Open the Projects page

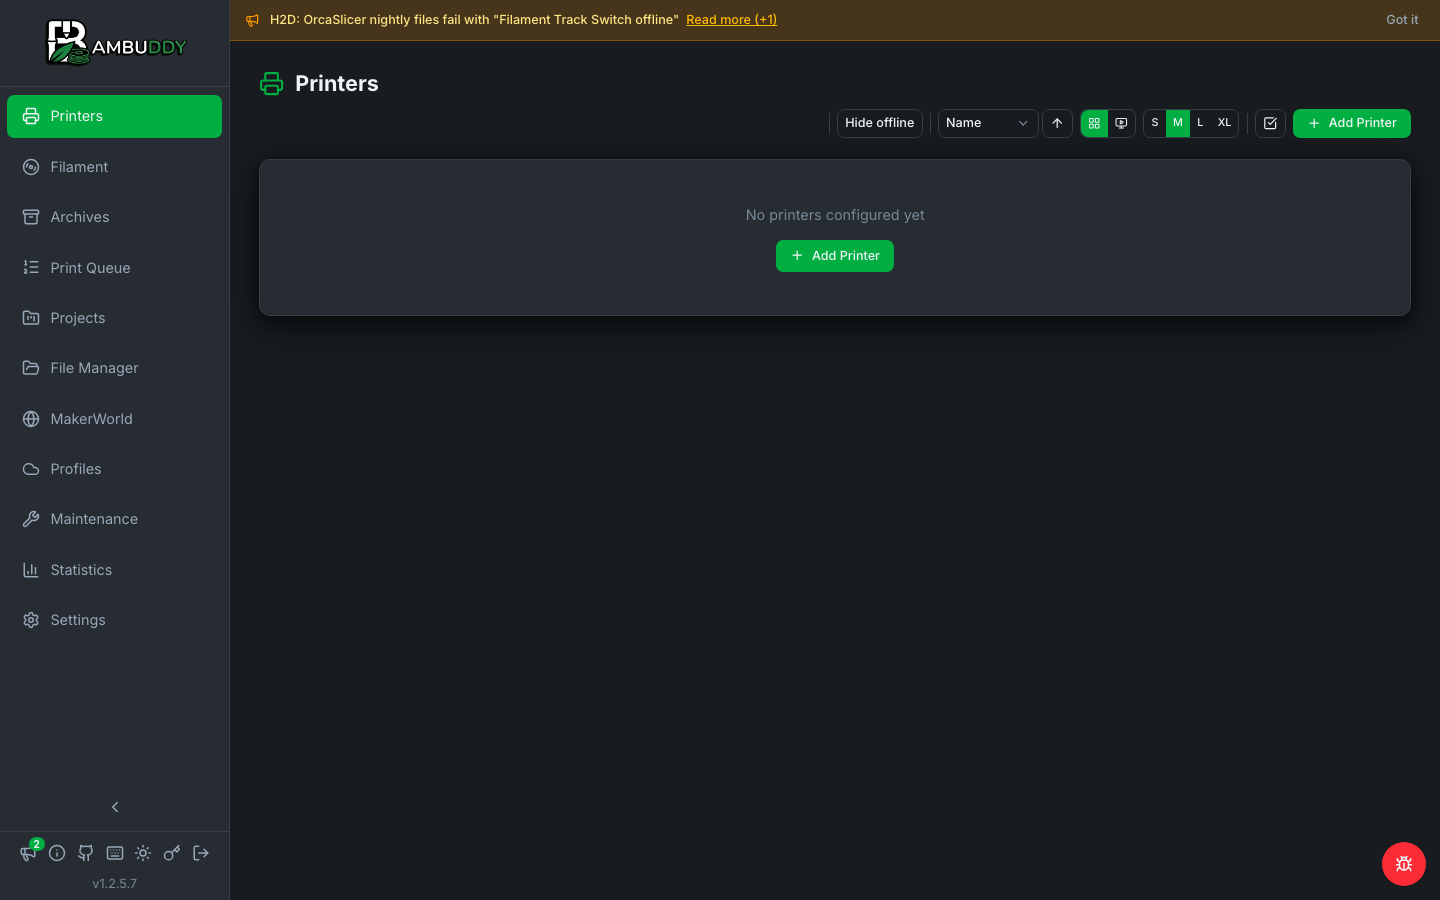point(114,318)
